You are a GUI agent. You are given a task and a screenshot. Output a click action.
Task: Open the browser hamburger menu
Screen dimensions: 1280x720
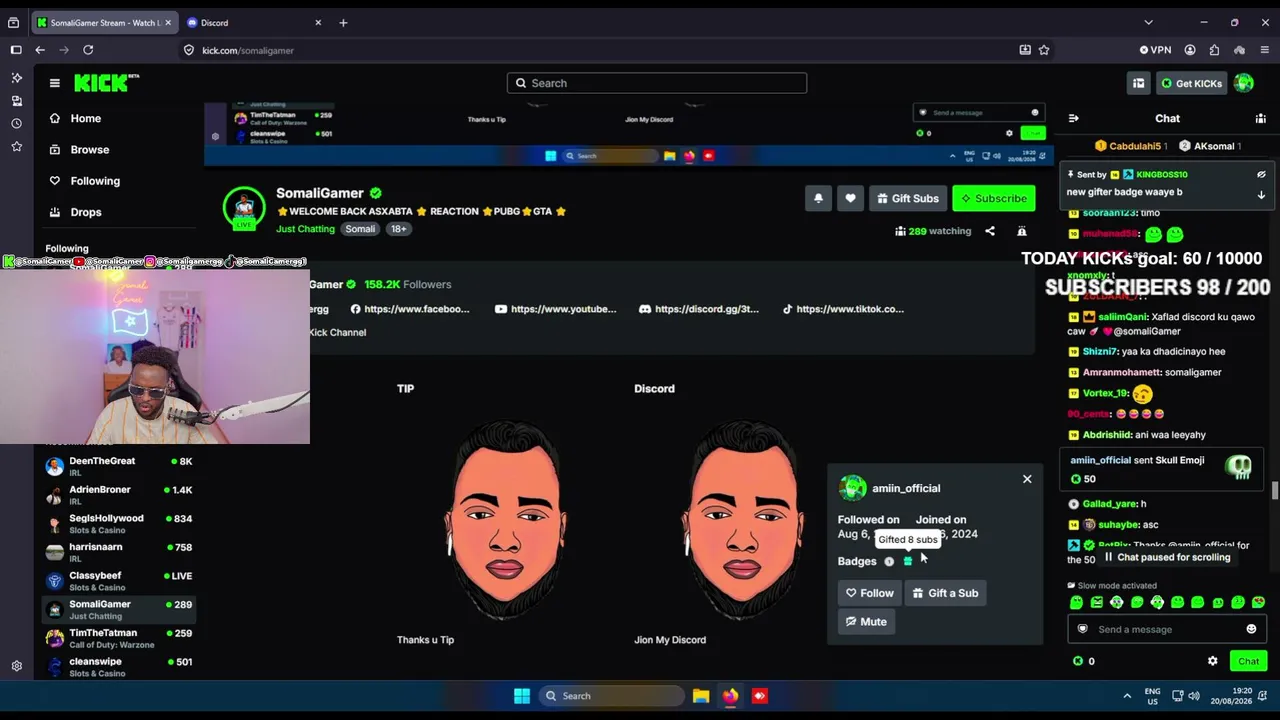click(1265, 50)
